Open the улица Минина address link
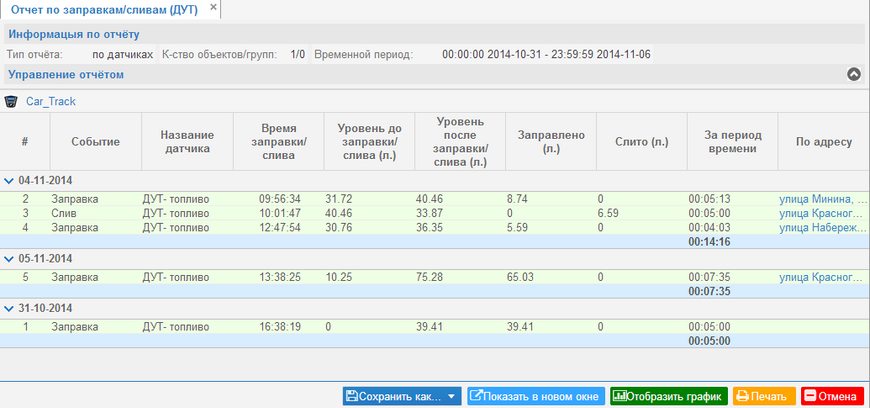 [x=823, y=199]
